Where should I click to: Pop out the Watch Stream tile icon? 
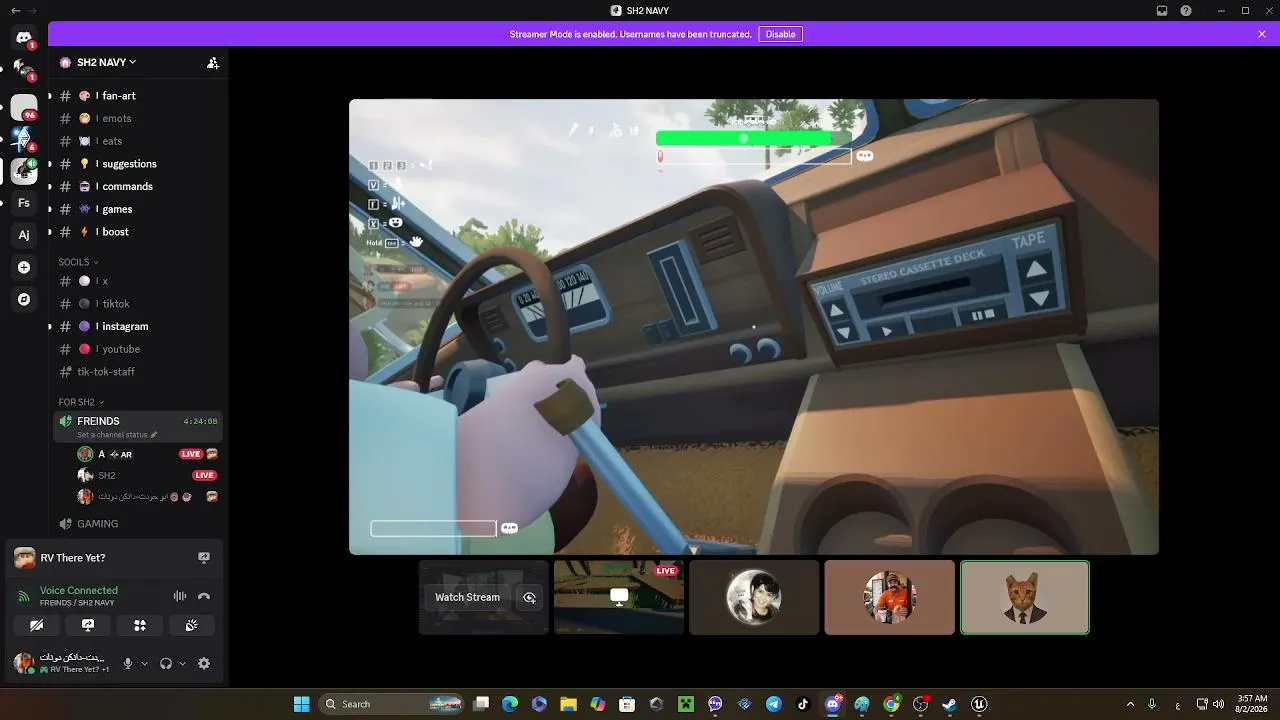[530, 597]
